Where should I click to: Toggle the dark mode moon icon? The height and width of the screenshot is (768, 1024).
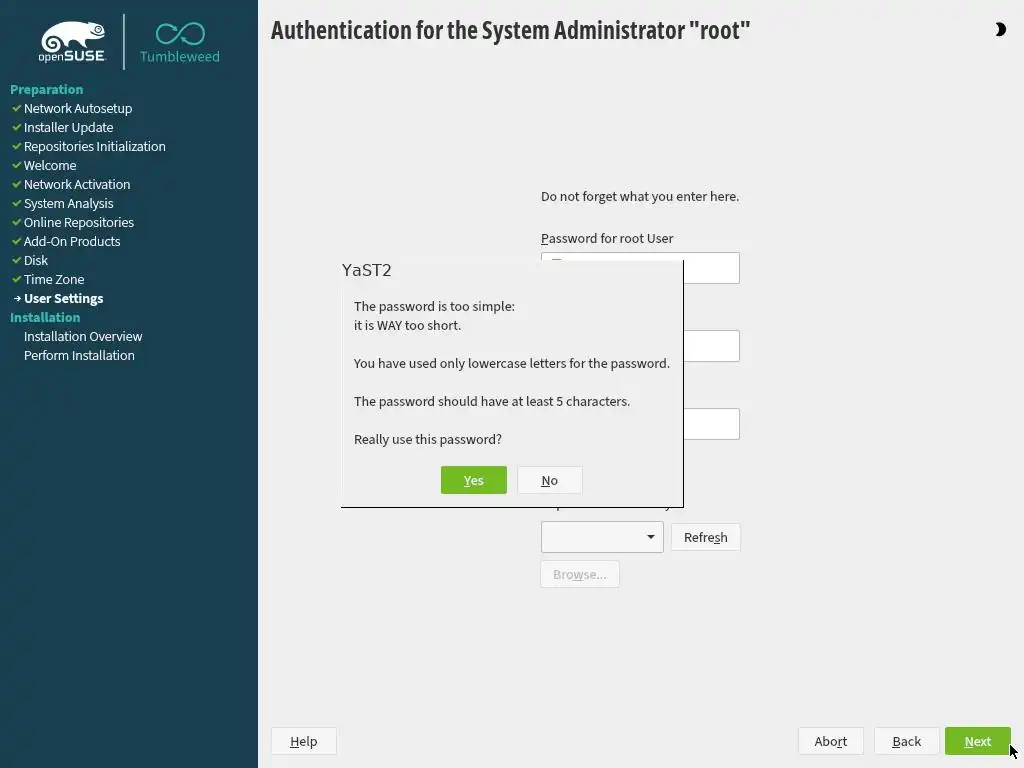(999, 30)
